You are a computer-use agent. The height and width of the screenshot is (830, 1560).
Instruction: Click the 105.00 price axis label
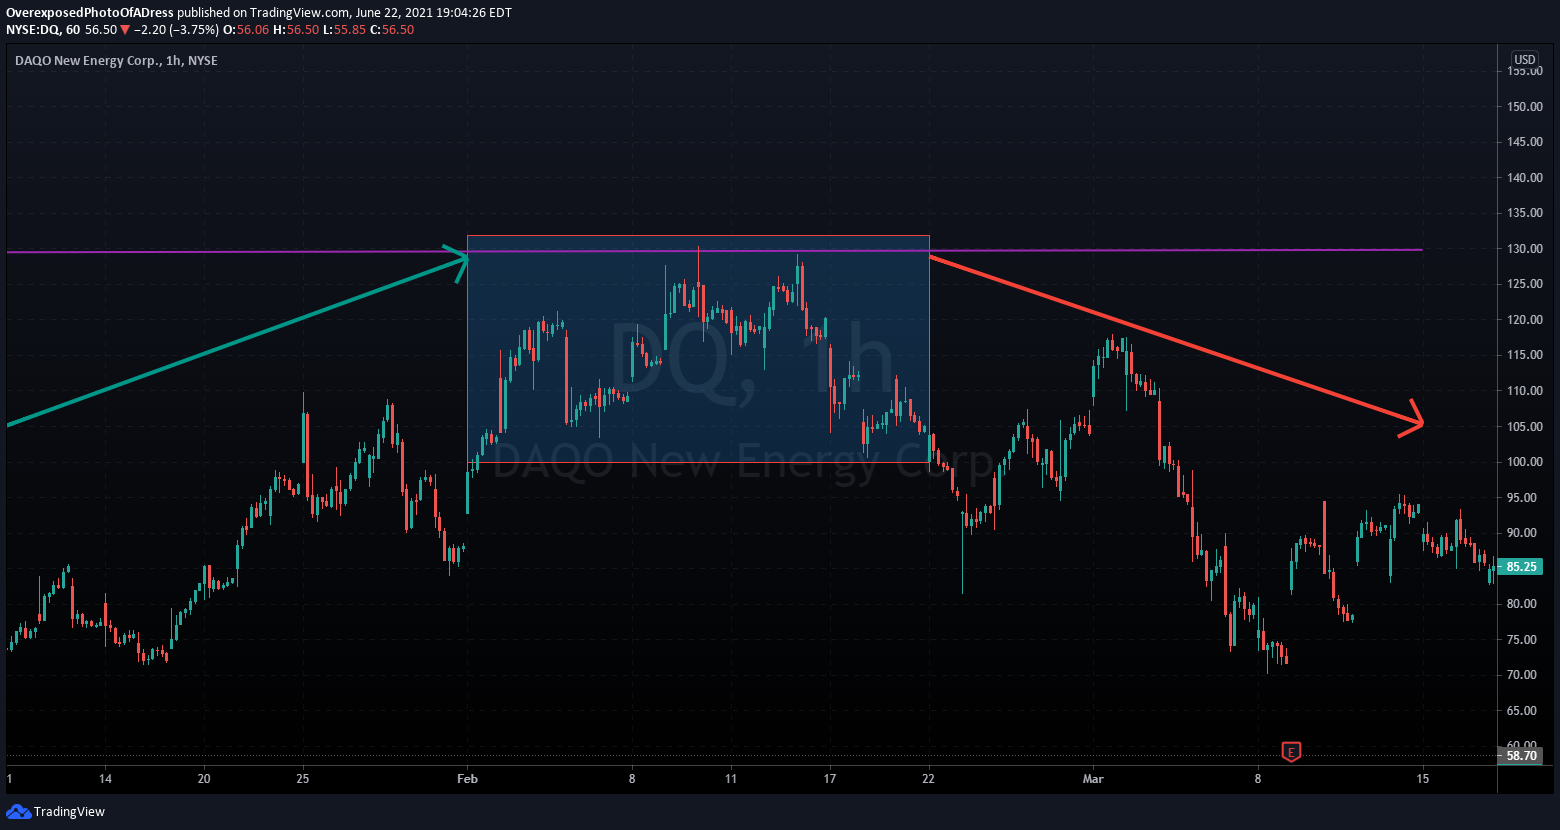pos(1524,427)
